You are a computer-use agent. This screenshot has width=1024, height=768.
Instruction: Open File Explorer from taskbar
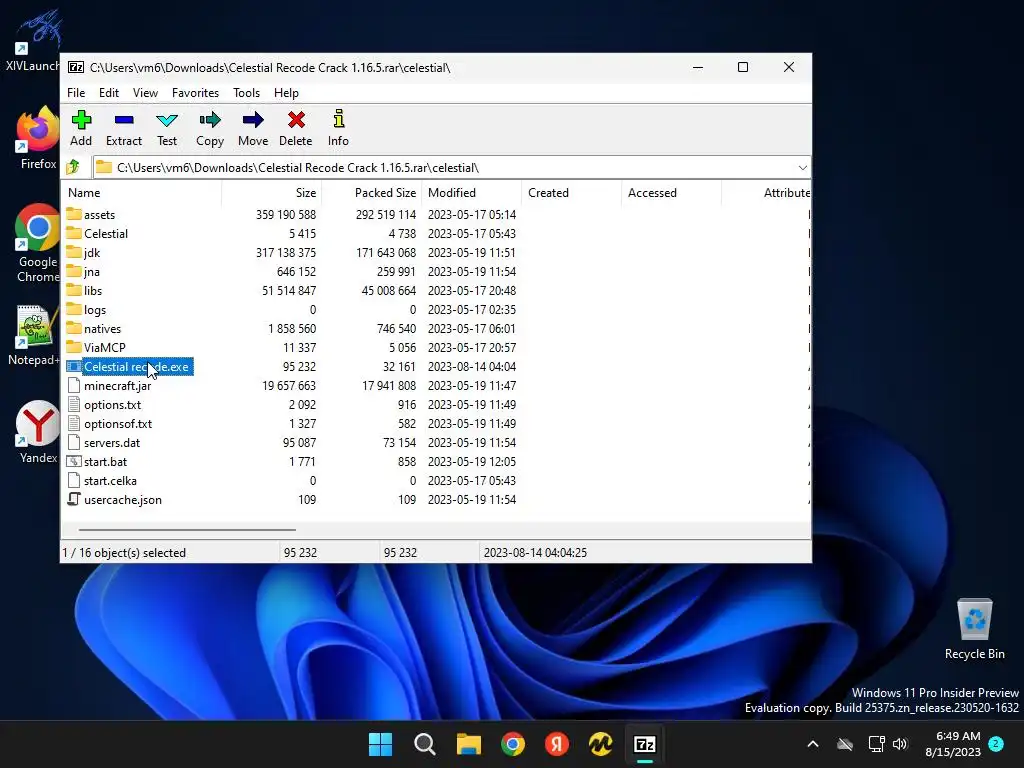(x=468, y=744)
